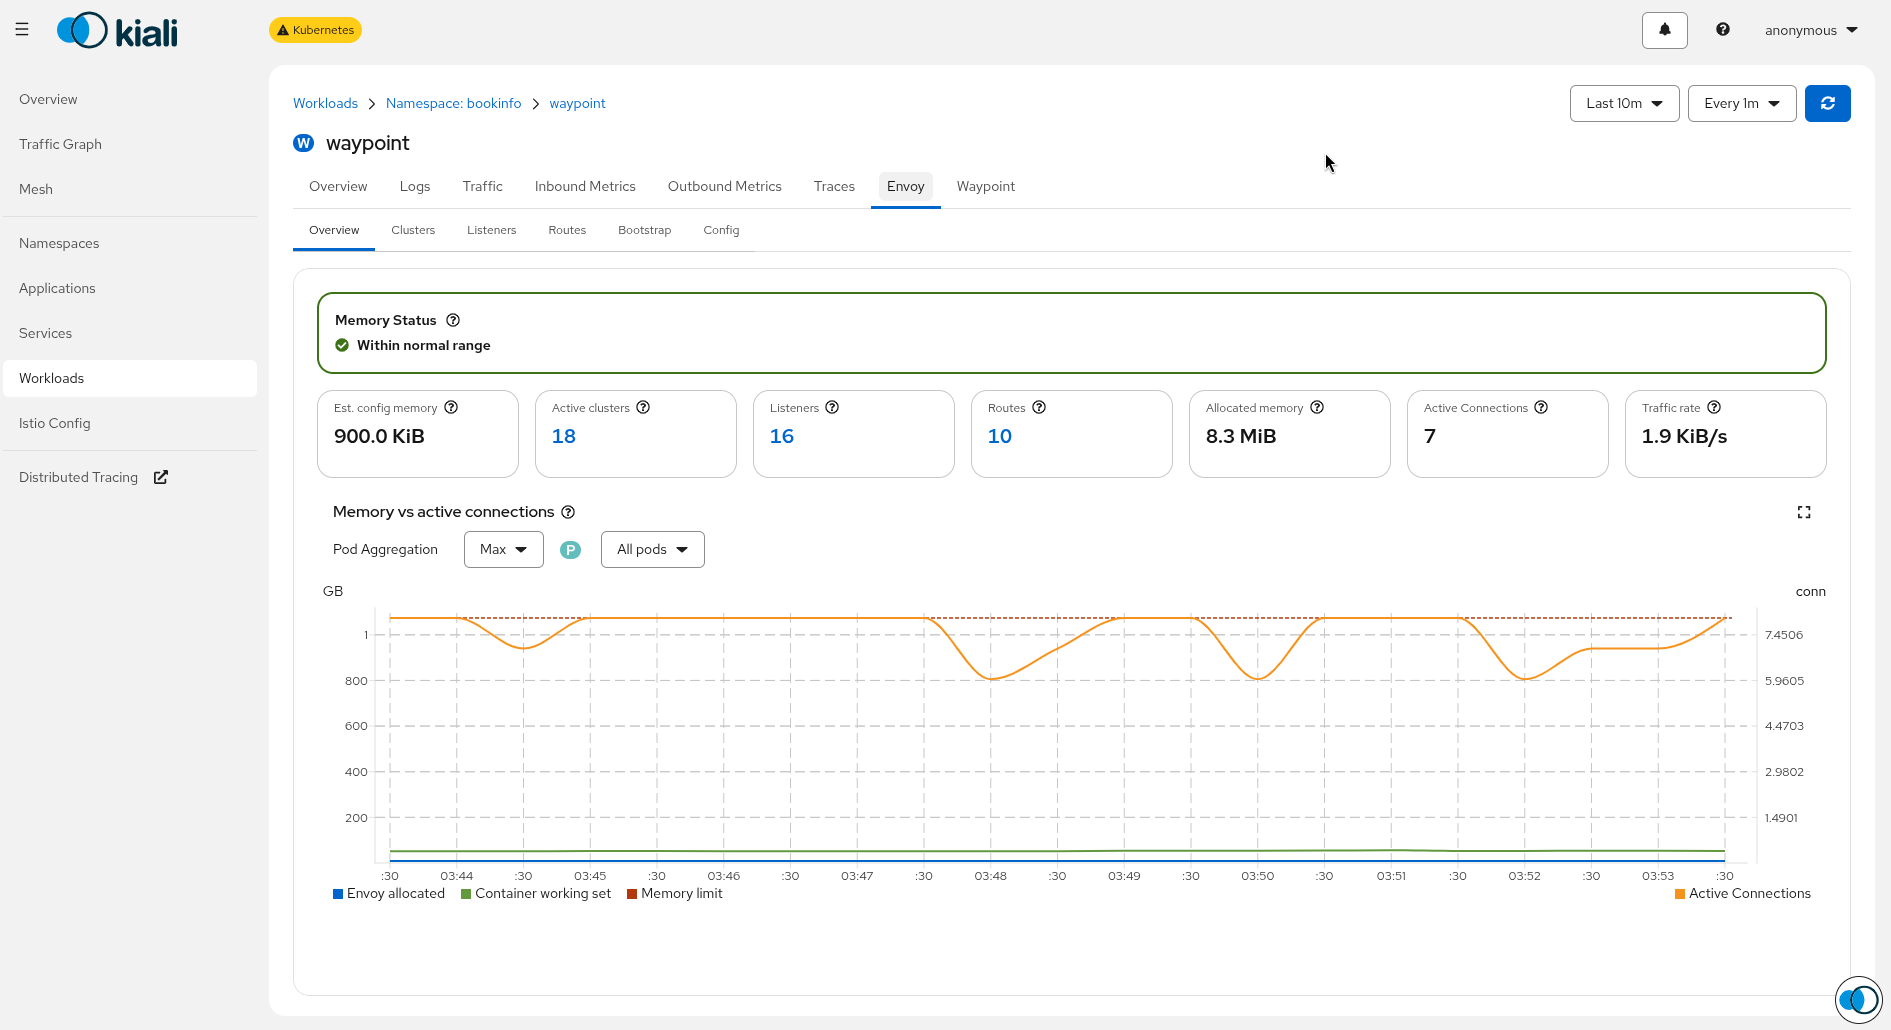Open the help question mark menu
This screenshot has width=1891, height=1030.
click(1722, 30)
